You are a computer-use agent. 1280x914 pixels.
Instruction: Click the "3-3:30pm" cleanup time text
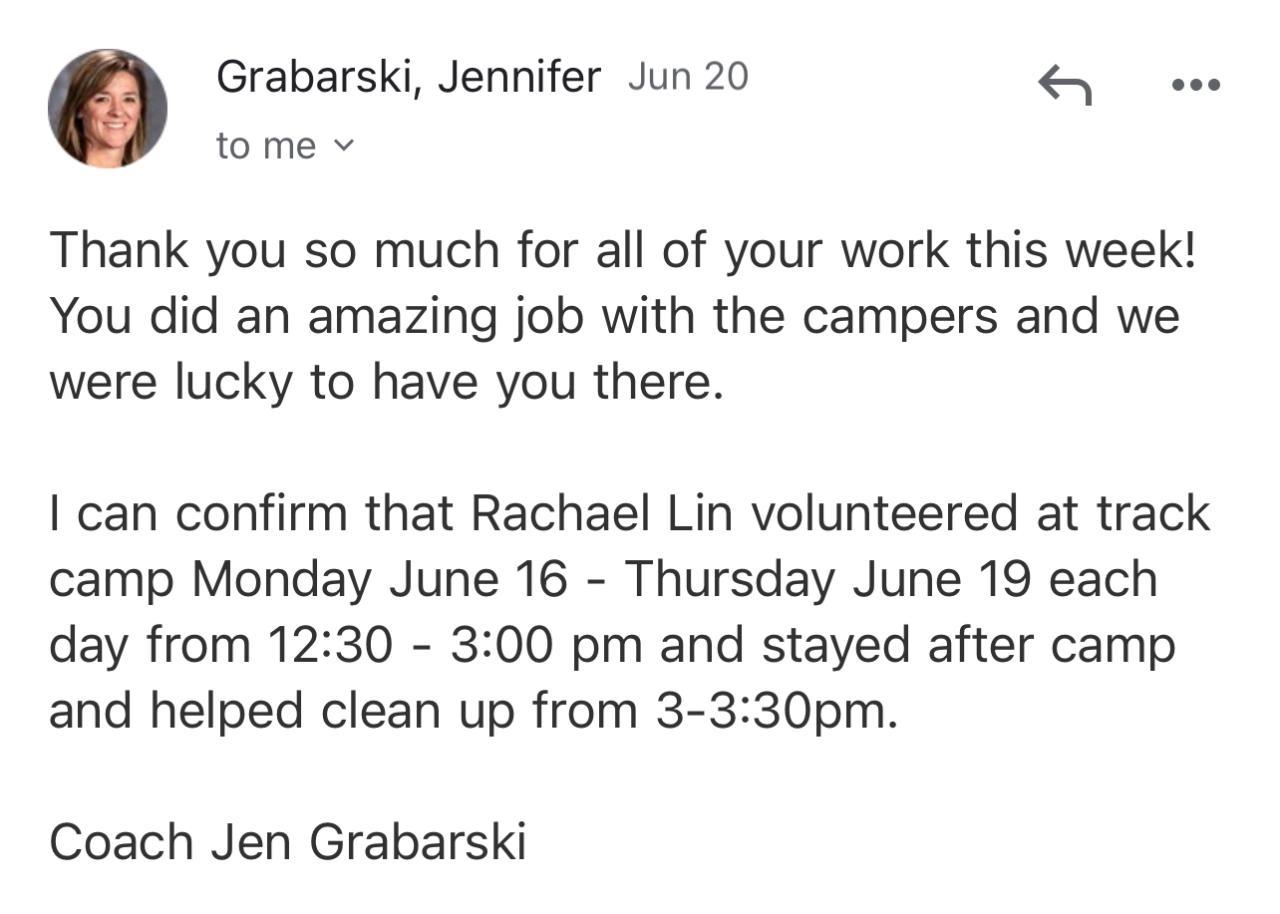click(x=777, y=712)
